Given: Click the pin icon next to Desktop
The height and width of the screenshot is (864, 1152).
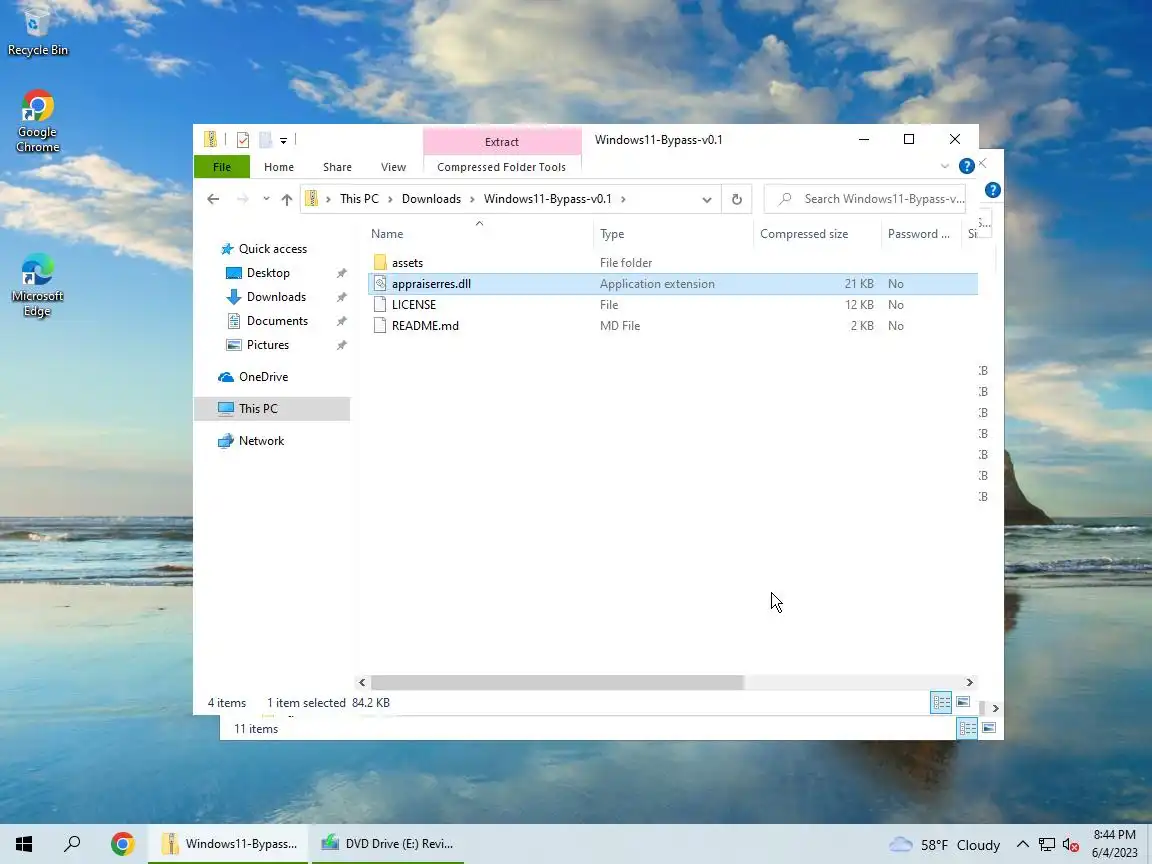Looking at the screenshot, I should click(x=342, y=273).
